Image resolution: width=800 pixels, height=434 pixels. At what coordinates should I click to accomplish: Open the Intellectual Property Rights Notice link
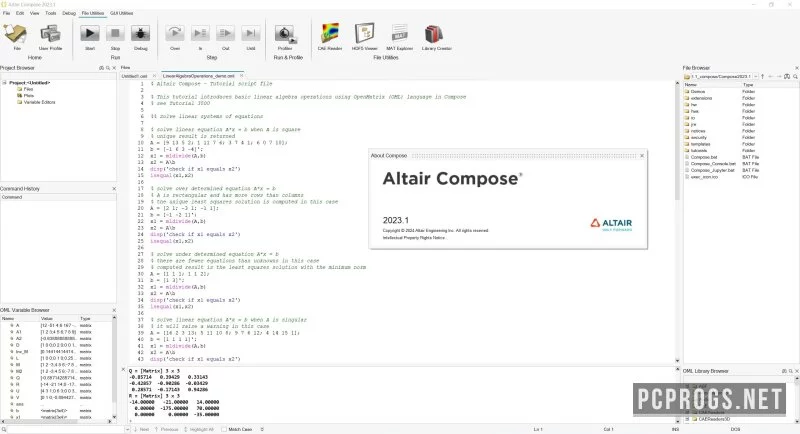coord(414,238)
